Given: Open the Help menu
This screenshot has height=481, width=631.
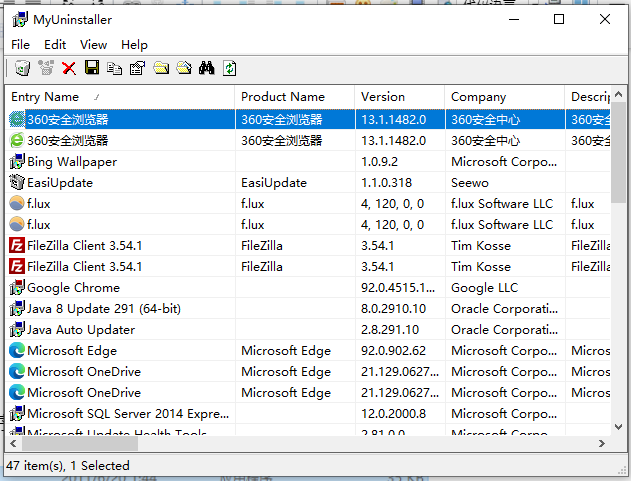Looking at the screenshot, I should [134, 44].
